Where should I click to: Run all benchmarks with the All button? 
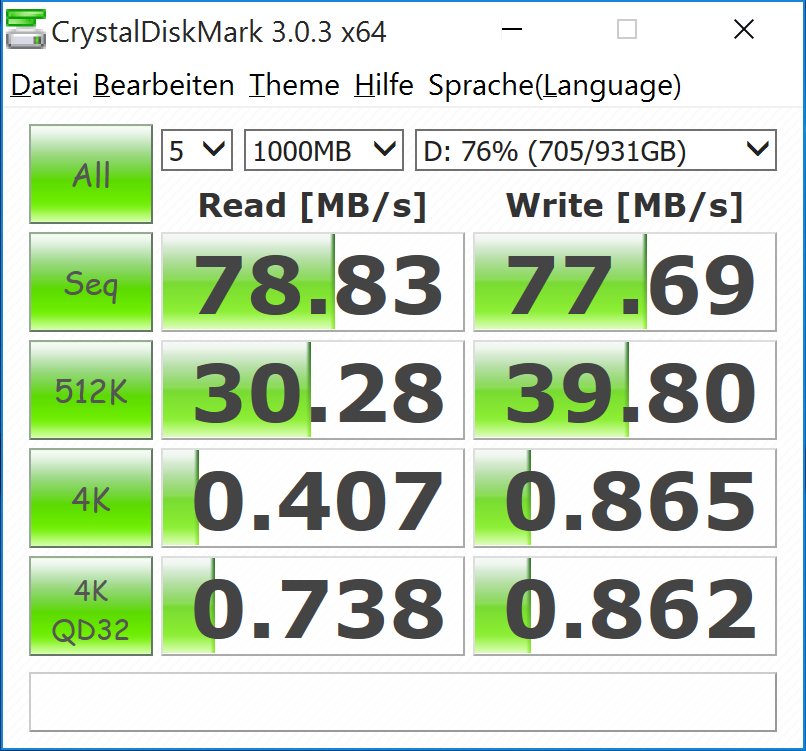coord(90,174)
